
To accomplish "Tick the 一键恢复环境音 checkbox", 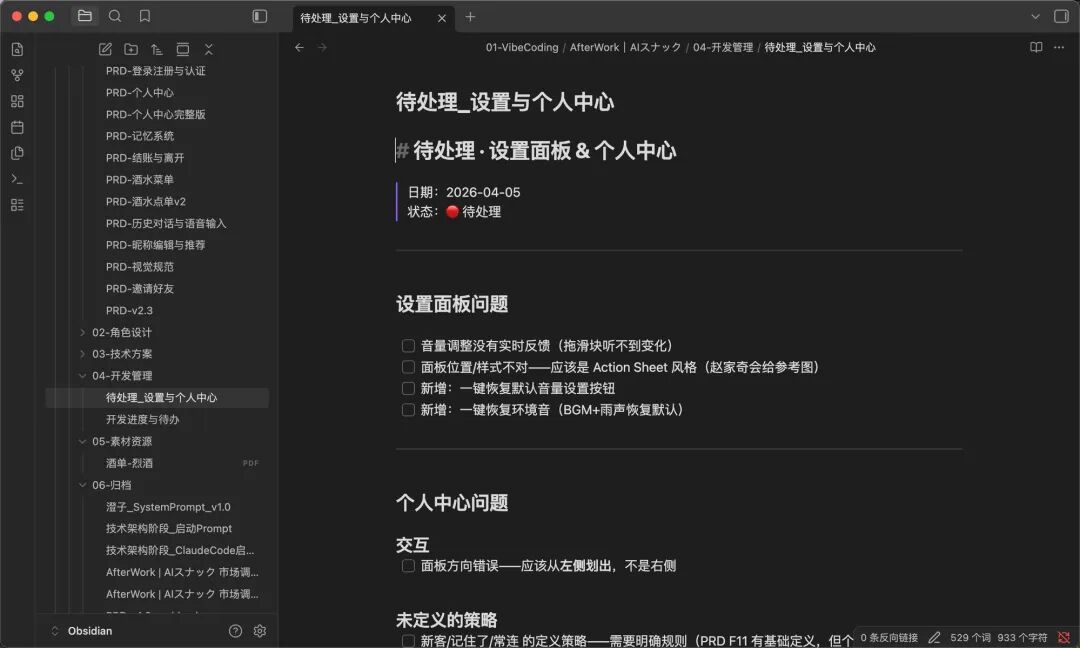I will 408,410.
